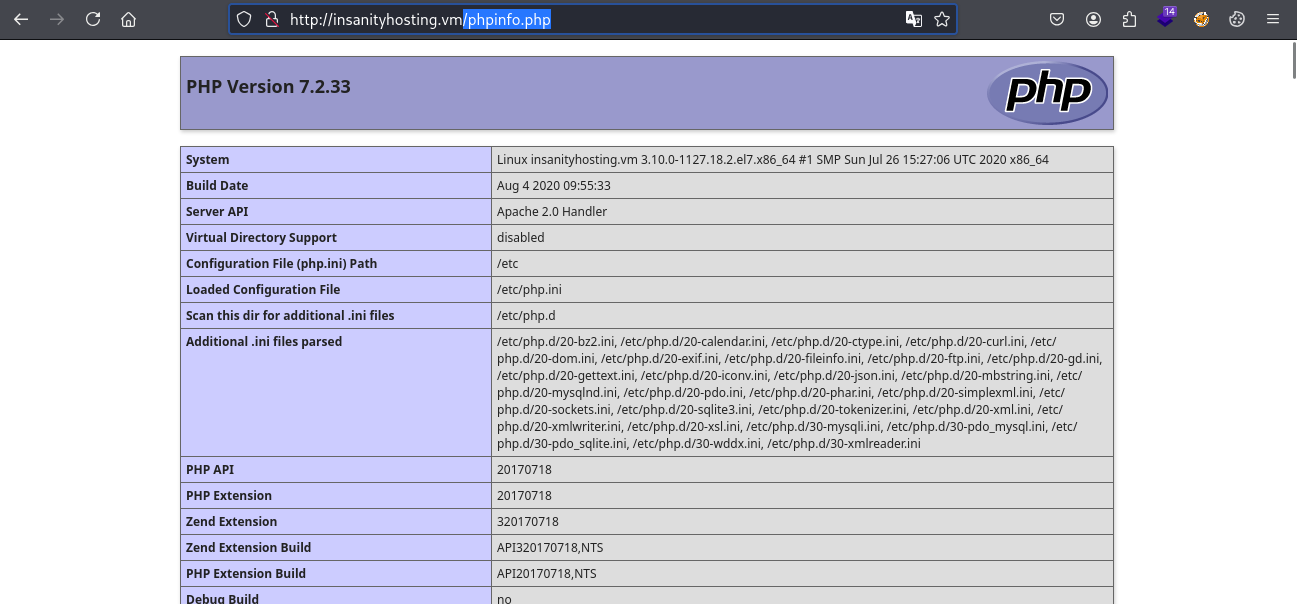
Task: Open the Firefox account icon
Action: point(1093,19)
